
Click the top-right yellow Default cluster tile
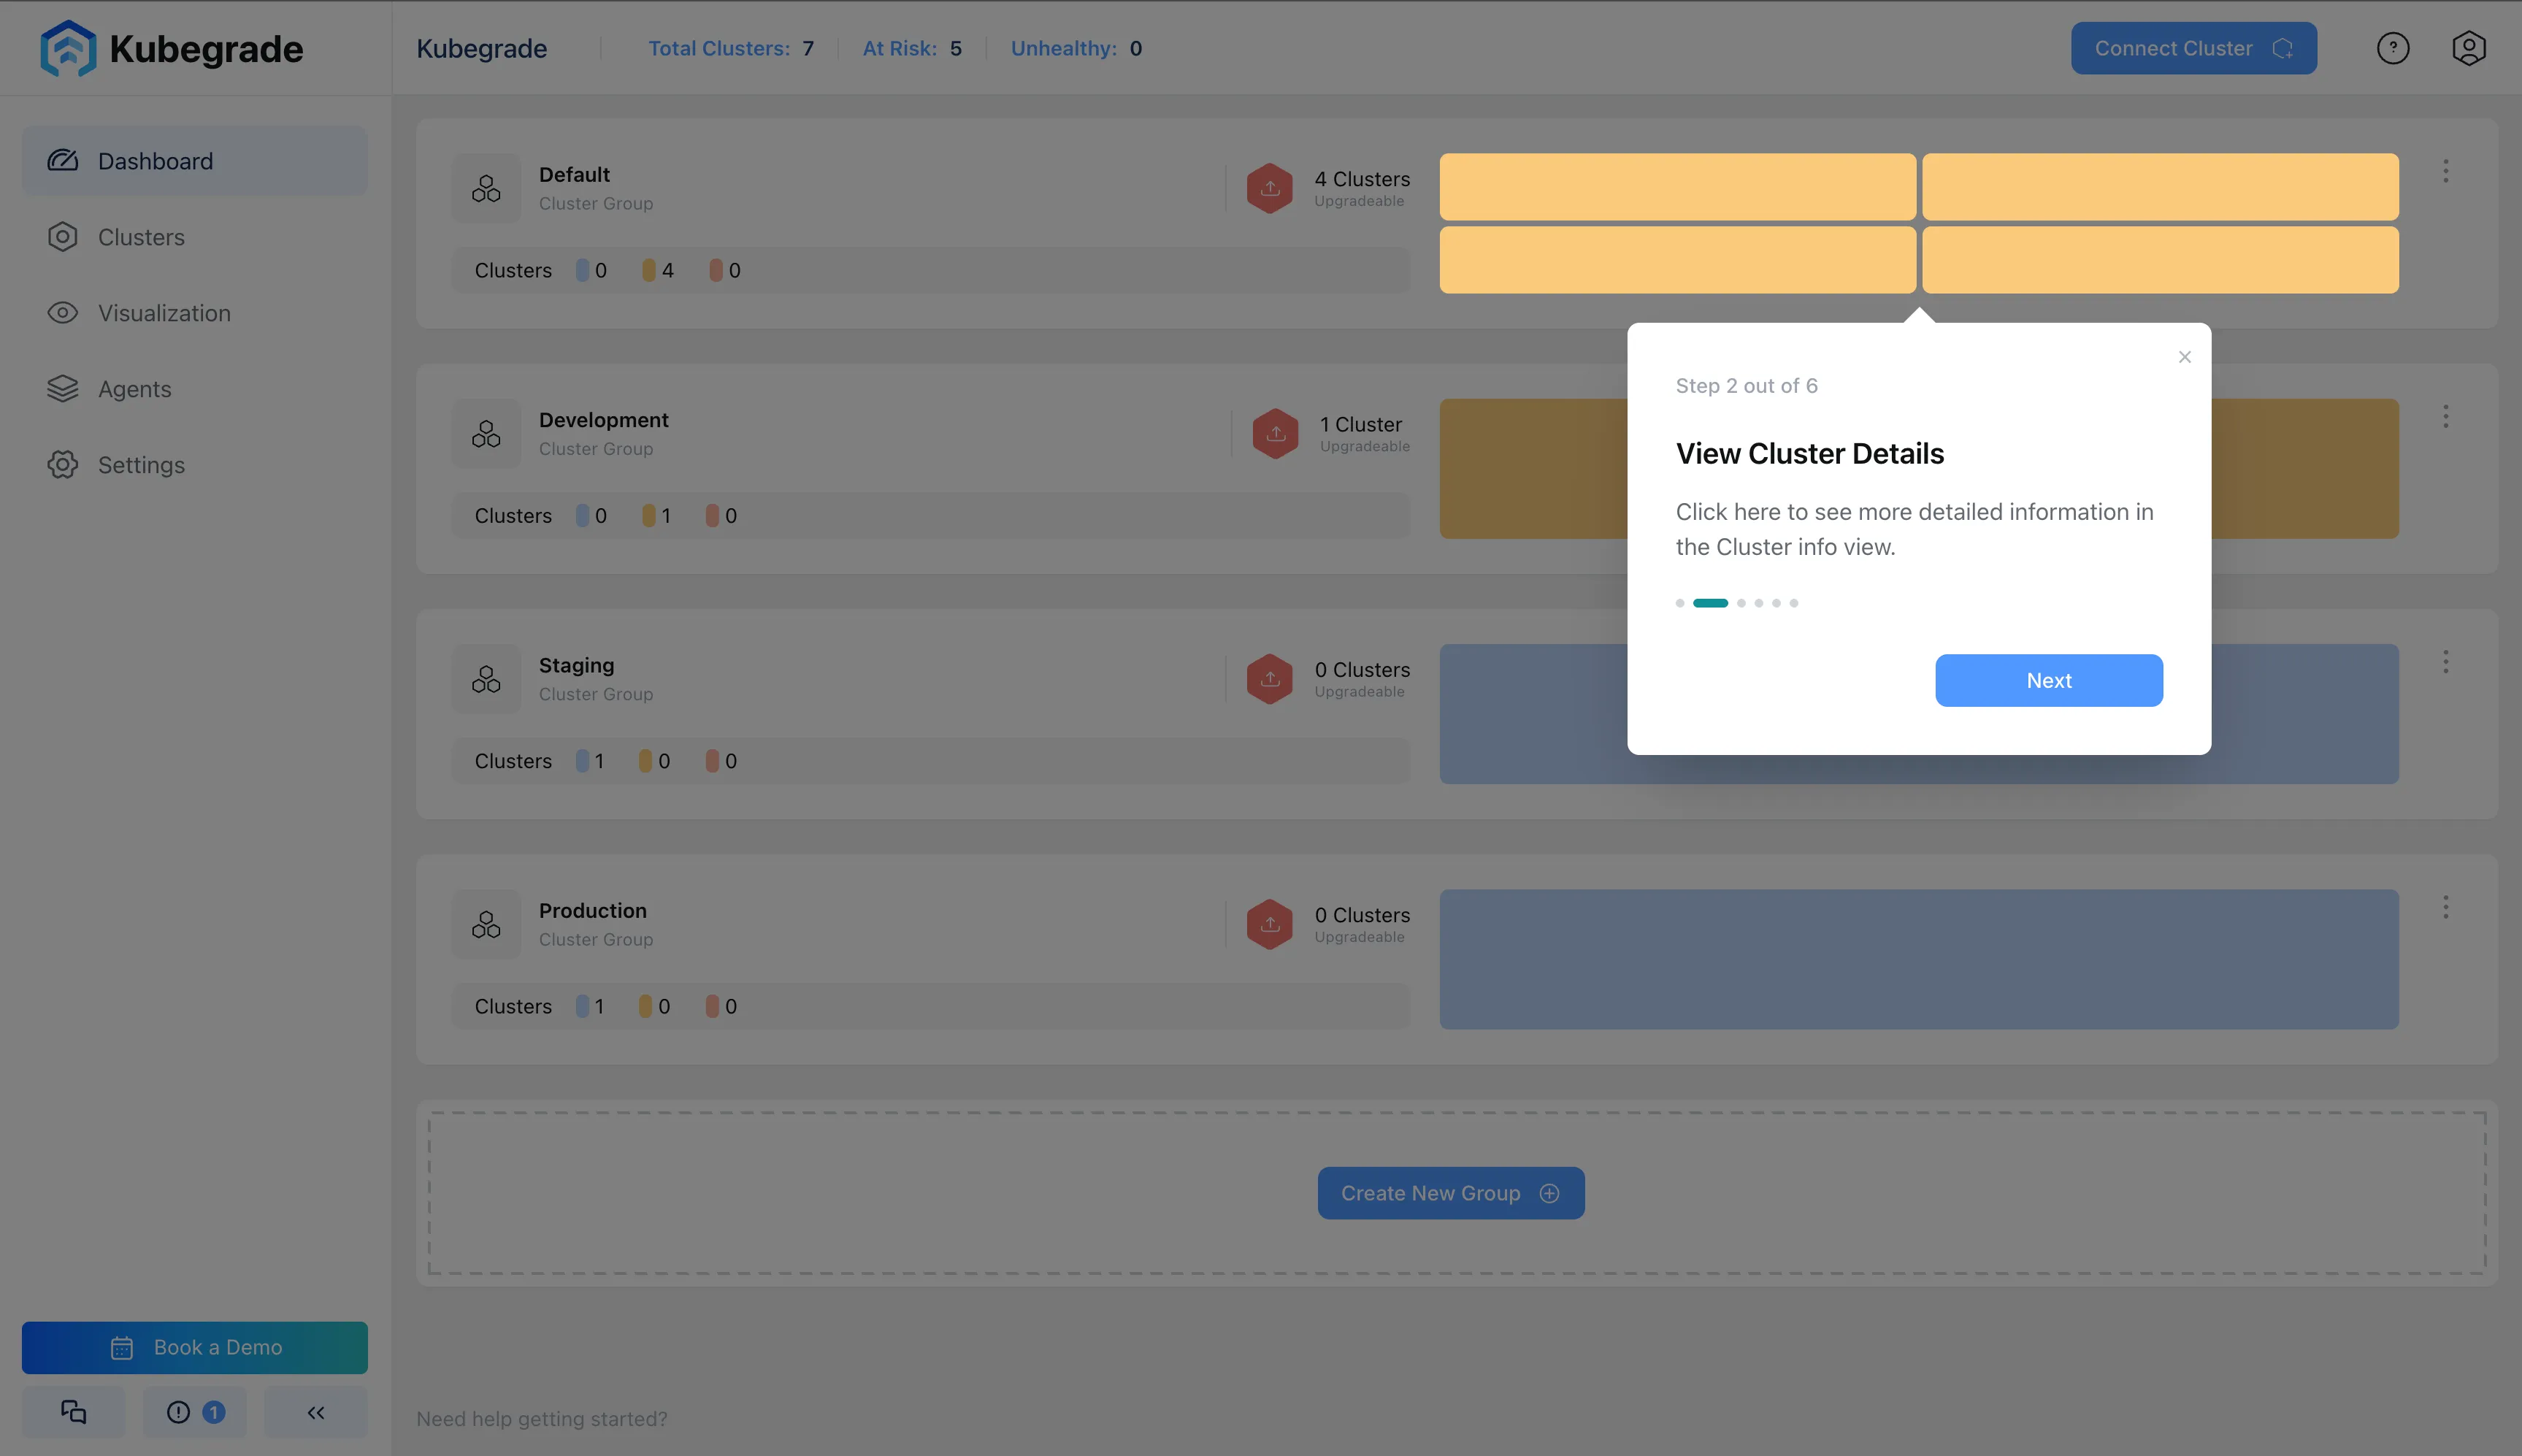[2160, 187]
